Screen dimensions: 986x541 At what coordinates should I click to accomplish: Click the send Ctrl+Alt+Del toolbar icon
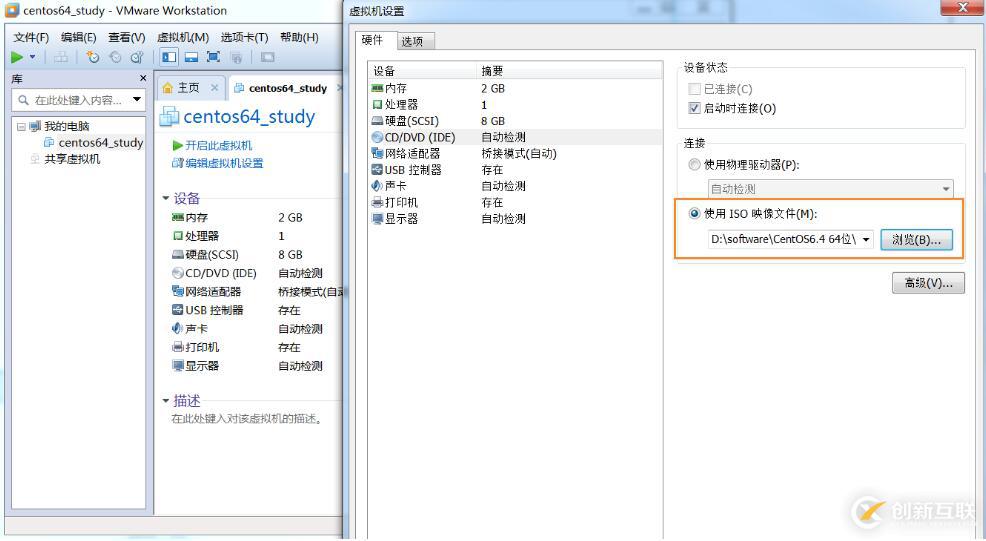coord(61,57)
